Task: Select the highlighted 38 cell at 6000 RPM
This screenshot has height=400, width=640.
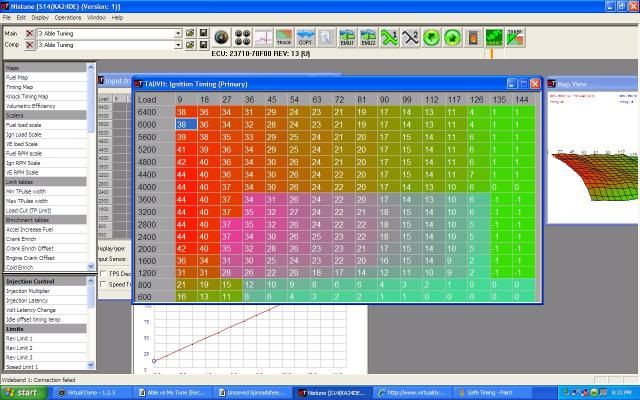Action: pyautogui.click(x=181, y=124)
